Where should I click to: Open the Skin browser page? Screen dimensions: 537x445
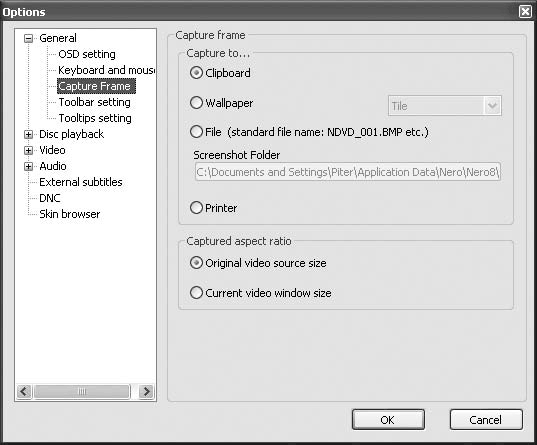pyautogui.click(x=70, y=214)
